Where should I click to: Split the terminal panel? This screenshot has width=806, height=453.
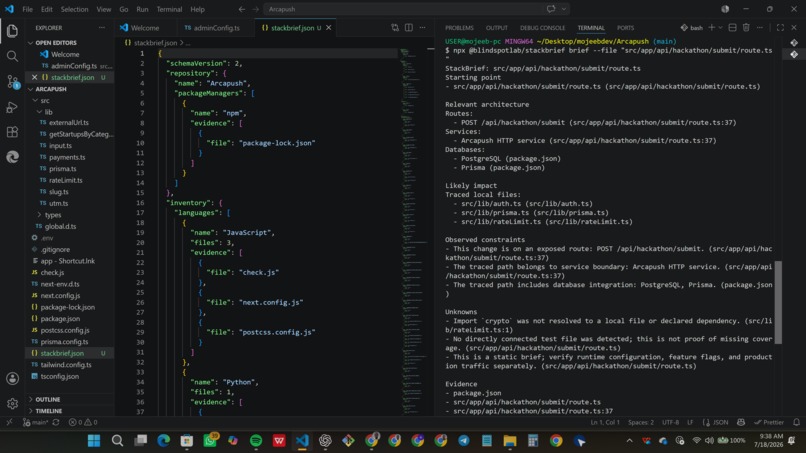pos(732,28)
